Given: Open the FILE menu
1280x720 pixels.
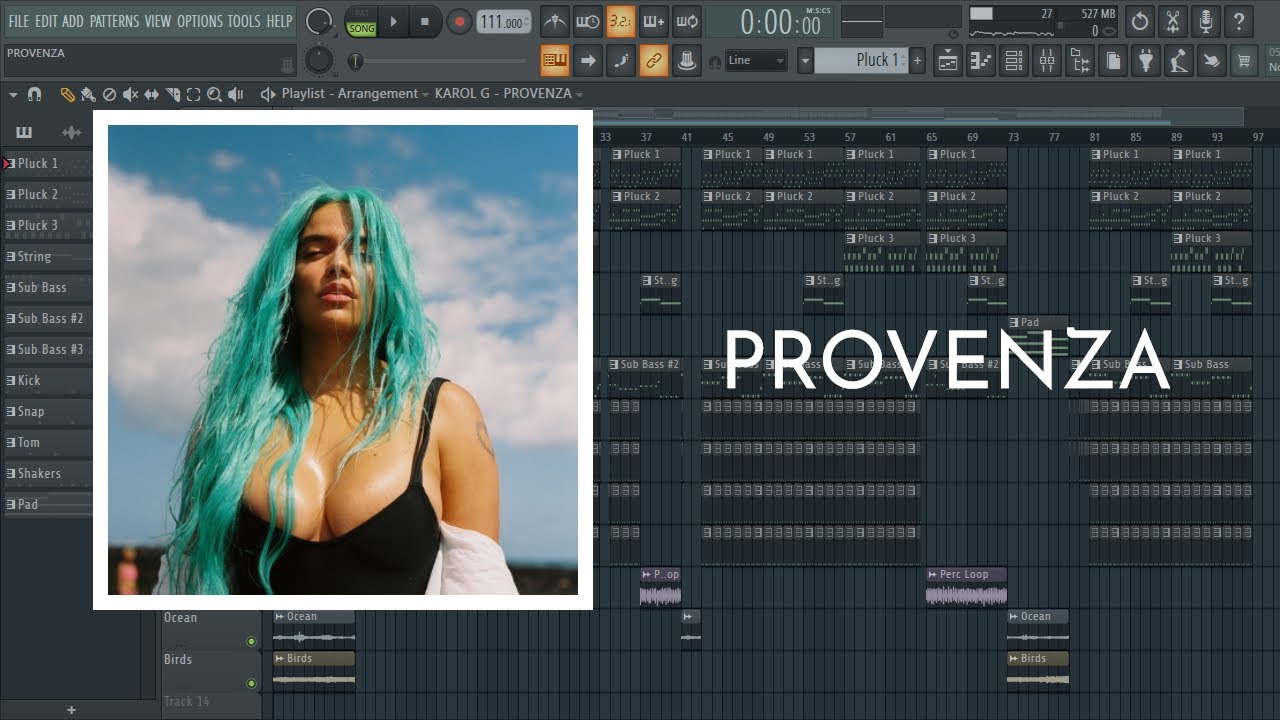Looking at the screenshot, I should [x=18, y=21].
